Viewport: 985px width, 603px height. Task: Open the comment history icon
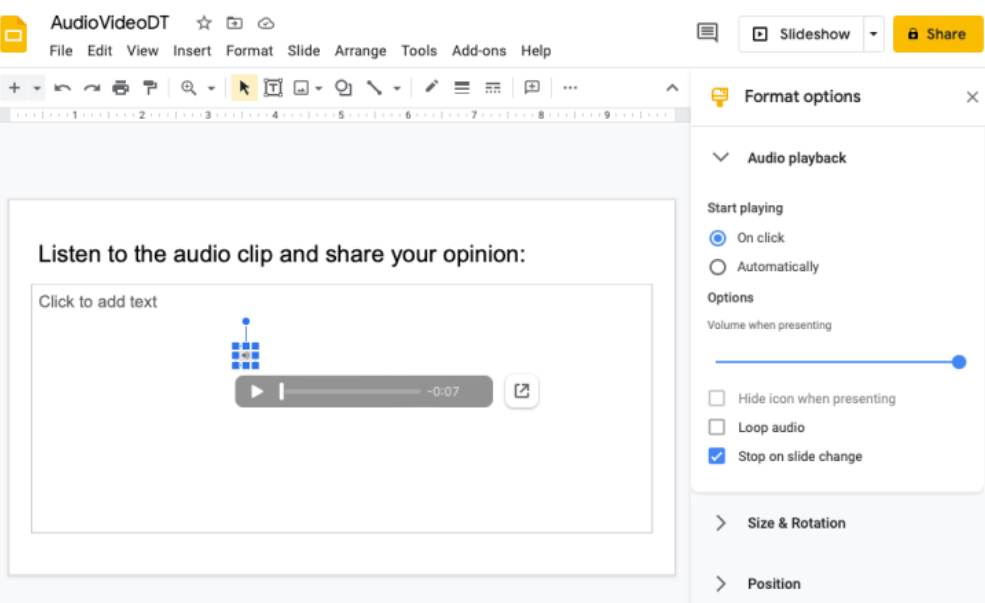click(707, 33)
